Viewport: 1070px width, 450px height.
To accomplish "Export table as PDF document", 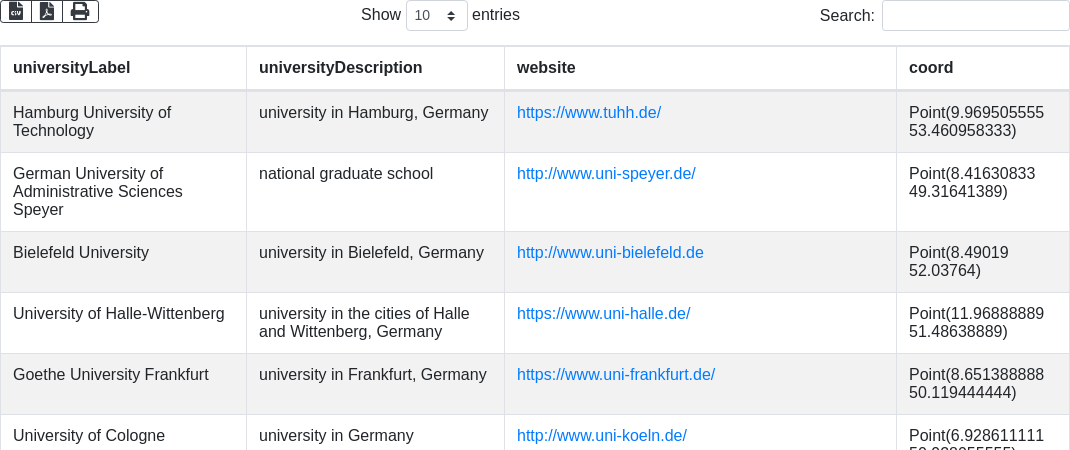I will pyautogui.click(x=47, y=12).
